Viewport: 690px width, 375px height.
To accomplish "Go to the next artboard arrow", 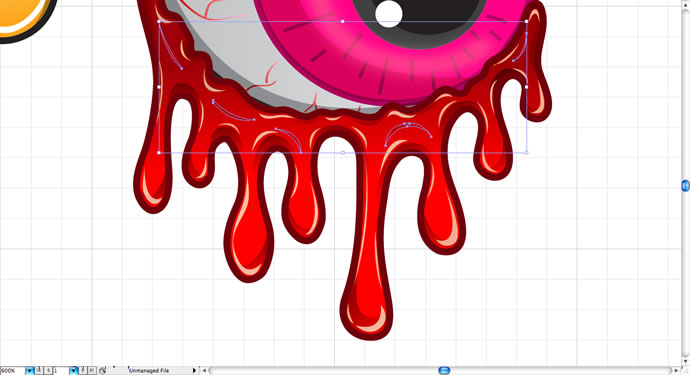I will (83, 371).
